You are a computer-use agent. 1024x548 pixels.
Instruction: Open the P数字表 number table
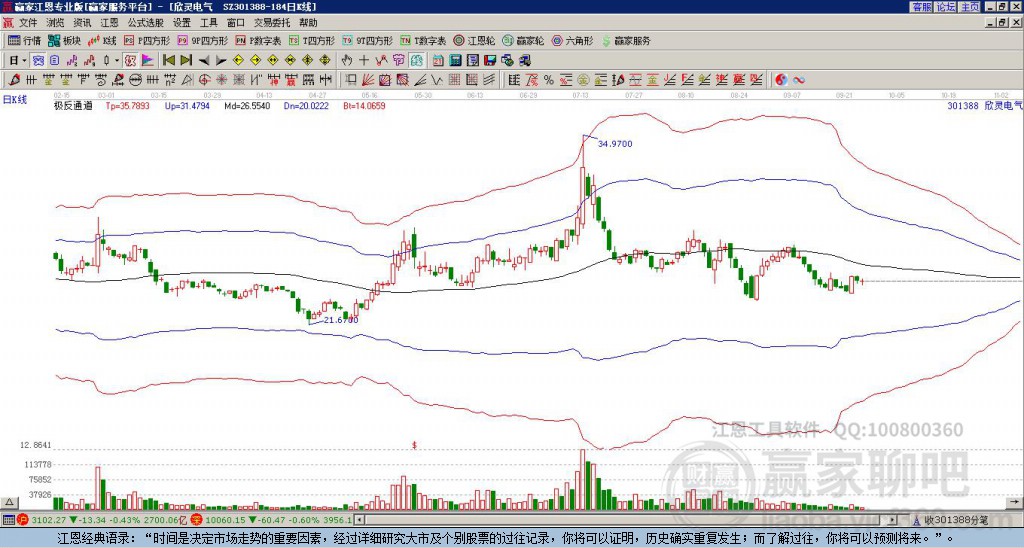258,40
